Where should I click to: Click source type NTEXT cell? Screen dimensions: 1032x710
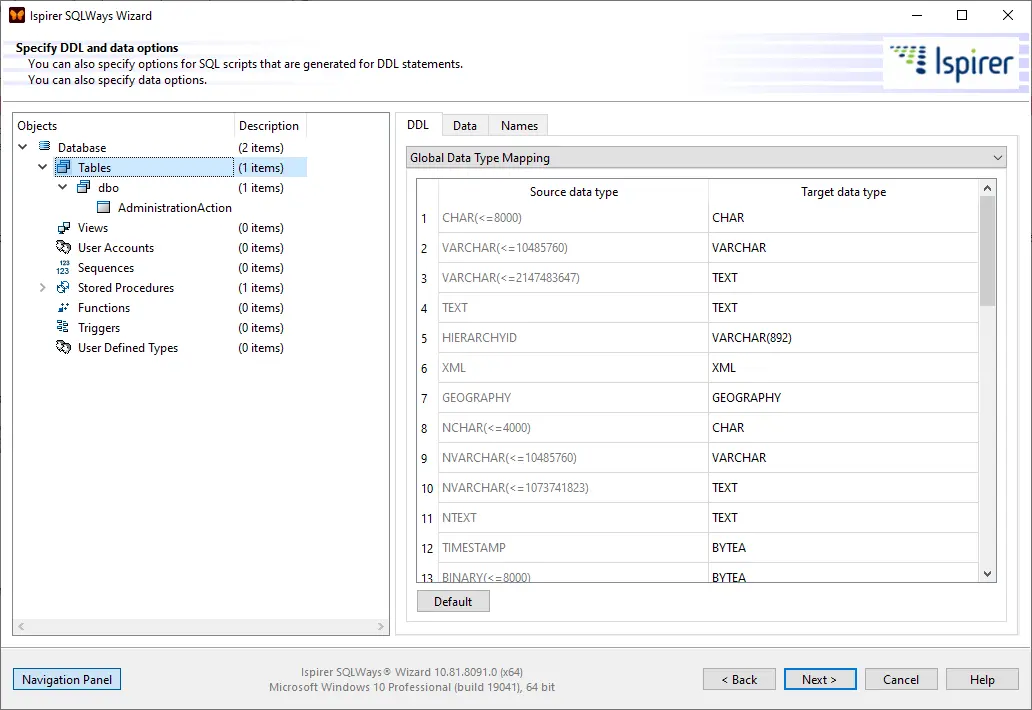click(573, 518)
